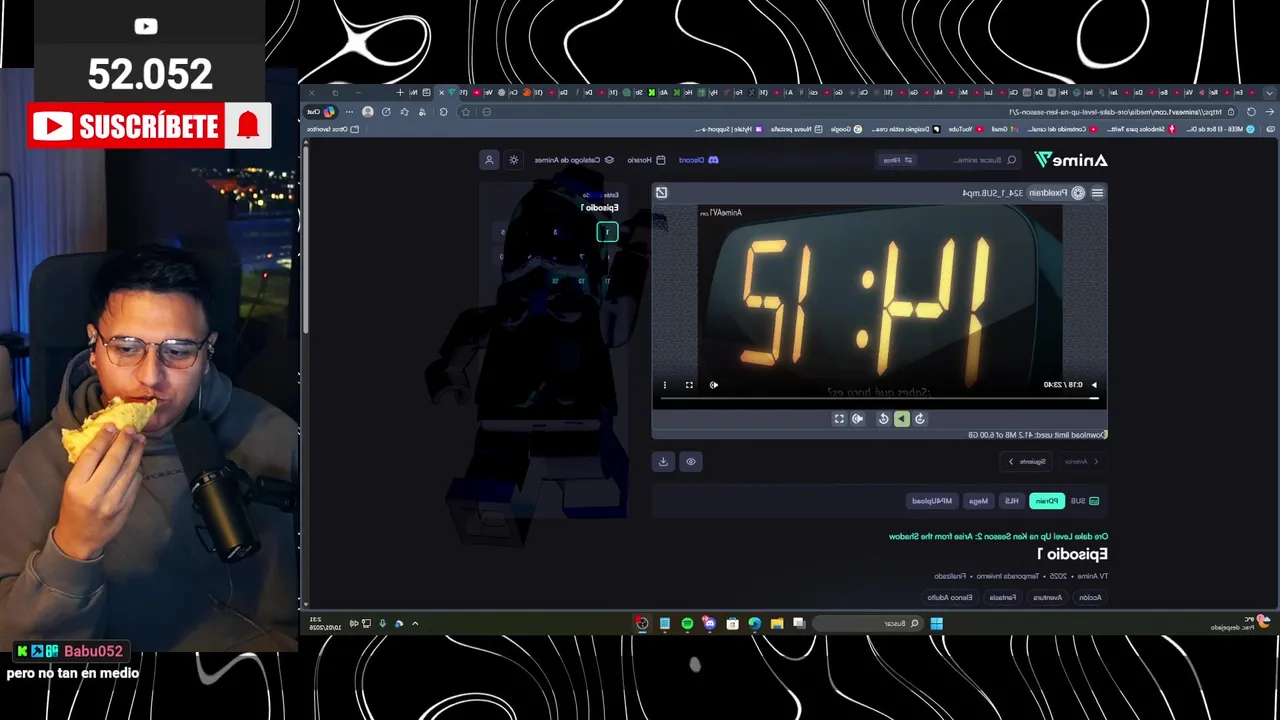Click the user profile icon in the header
The height and width of the screenshot is (720, 1280).
489,160
